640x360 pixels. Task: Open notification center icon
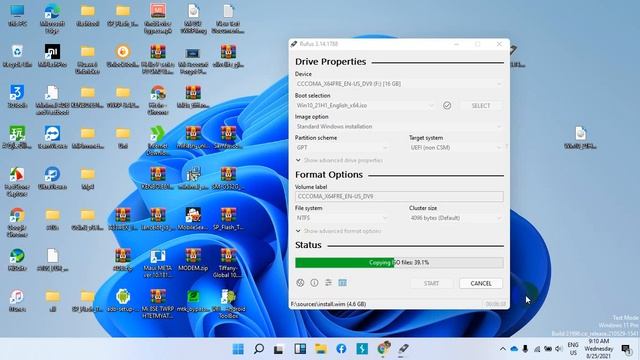[627, 349]
